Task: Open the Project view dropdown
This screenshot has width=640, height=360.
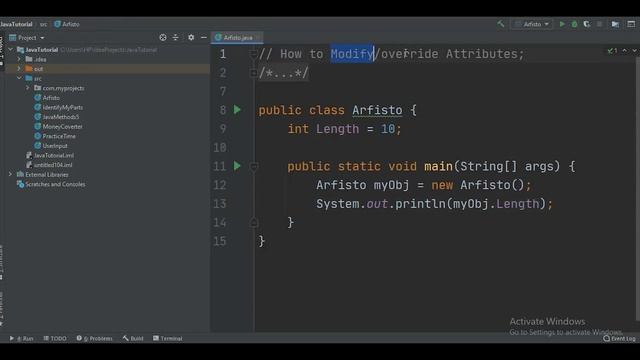Action: point(27,38)
